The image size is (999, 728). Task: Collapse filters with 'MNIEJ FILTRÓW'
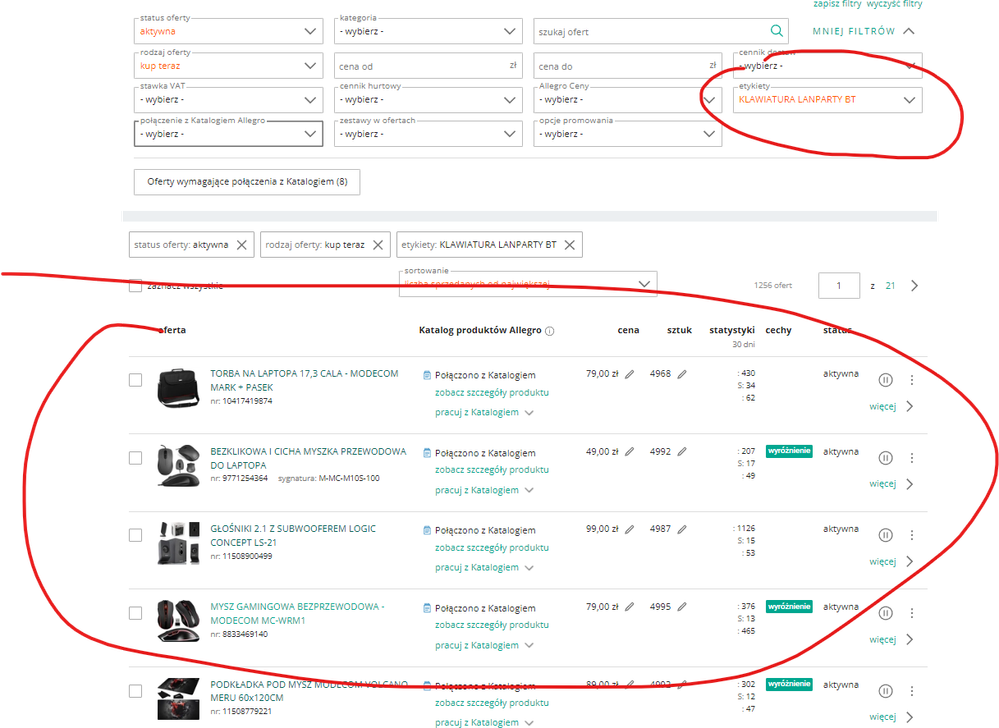coord(863,31)
